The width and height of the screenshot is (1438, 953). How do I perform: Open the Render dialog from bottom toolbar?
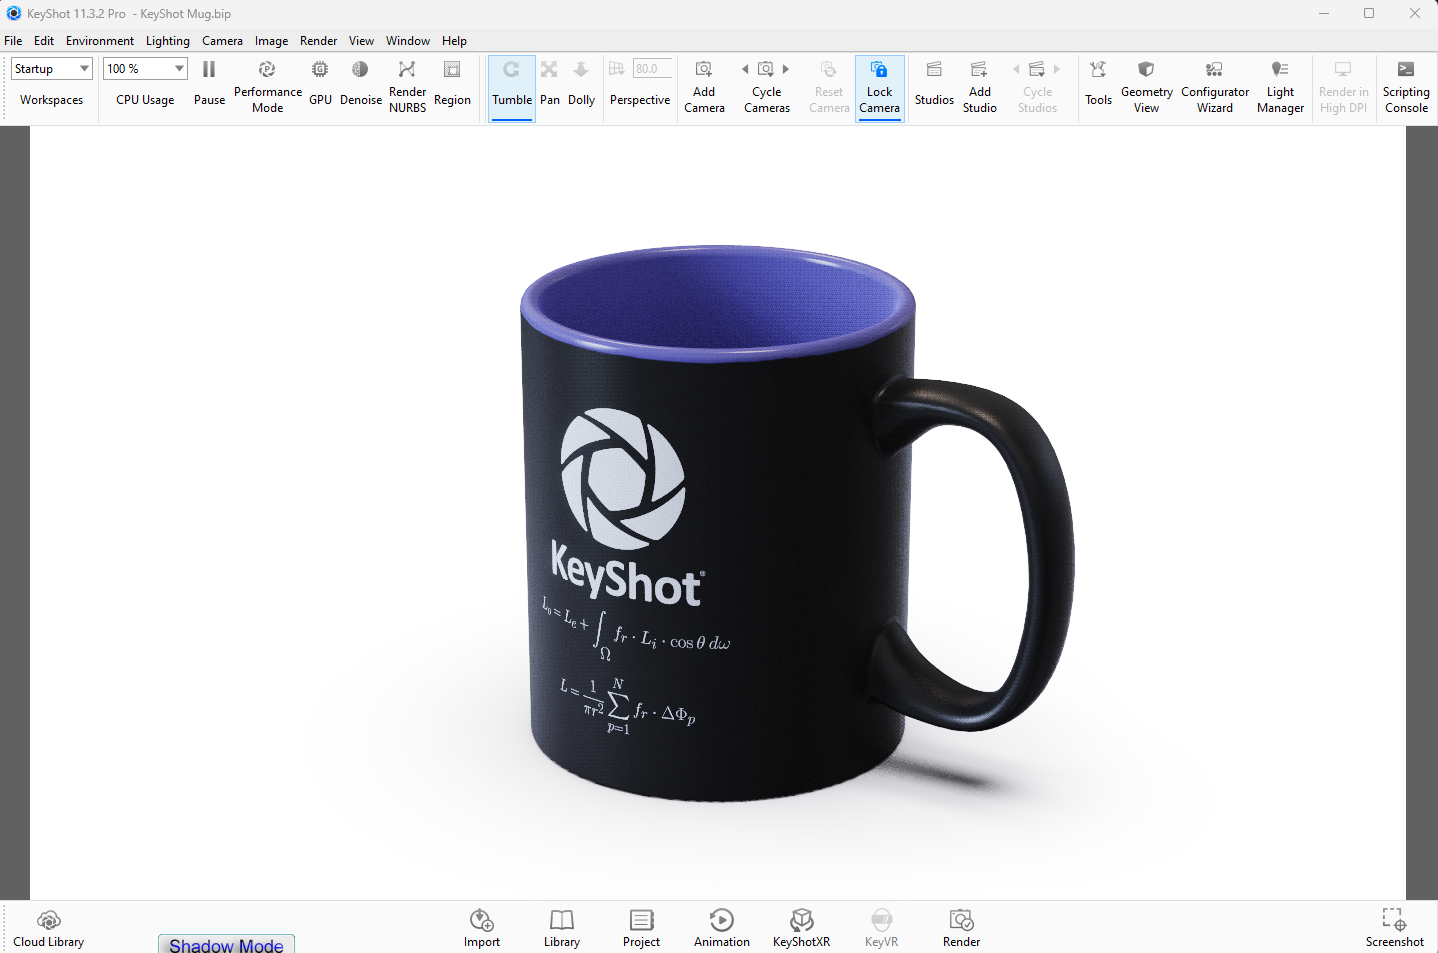(961, 928)
